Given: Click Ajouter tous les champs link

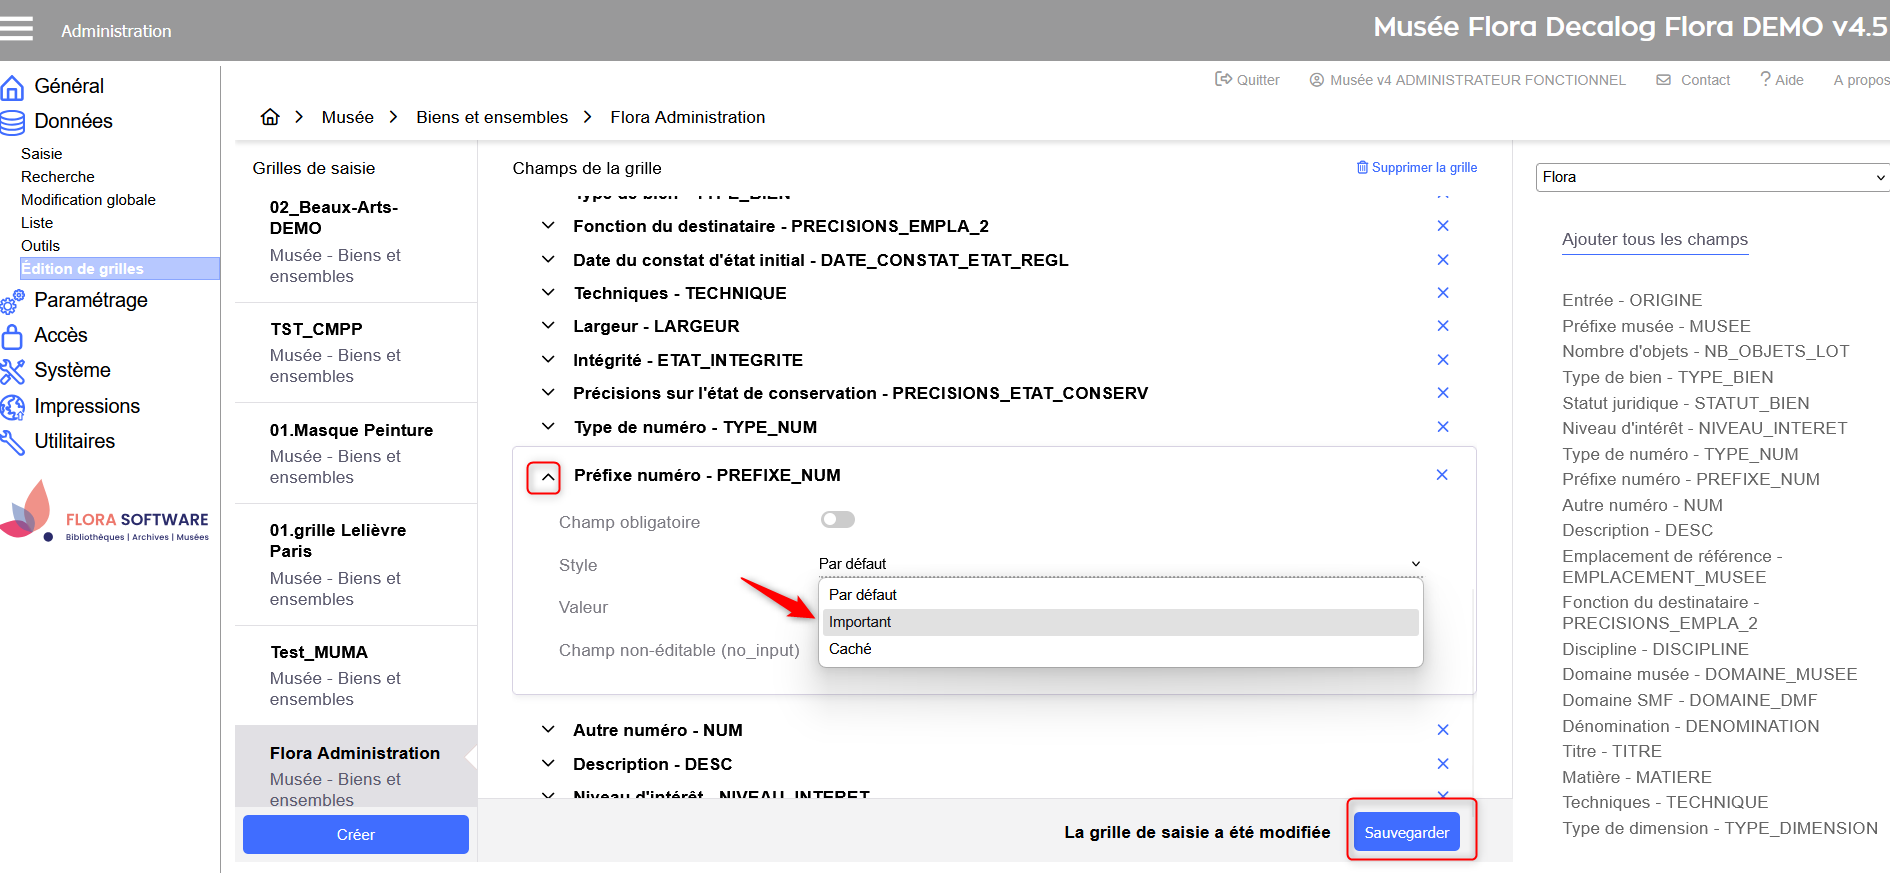Looking at the screenshot, I should click(1654, 239).
